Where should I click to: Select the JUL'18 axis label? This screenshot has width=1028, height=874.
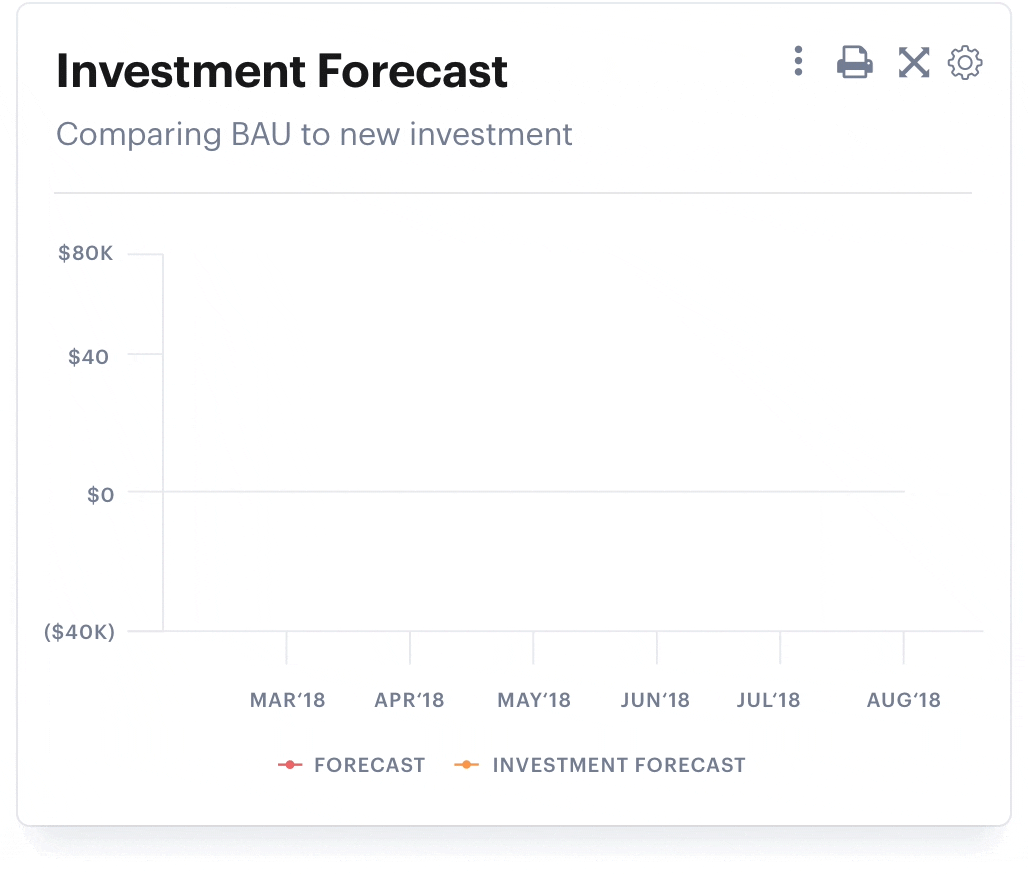[x=768, y=700]
